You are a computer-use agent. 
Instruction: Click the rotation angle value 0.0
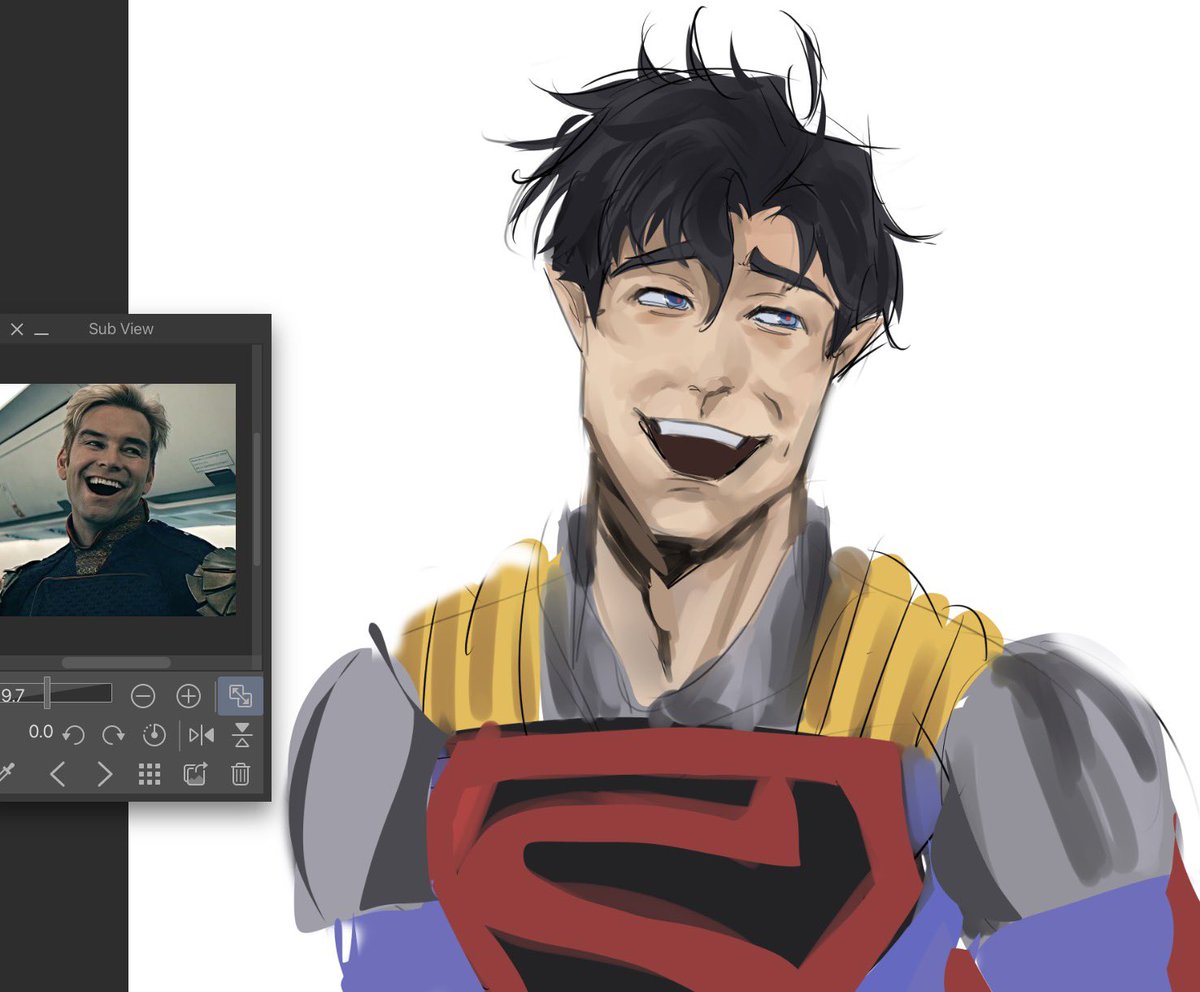[x=41, y=732]
